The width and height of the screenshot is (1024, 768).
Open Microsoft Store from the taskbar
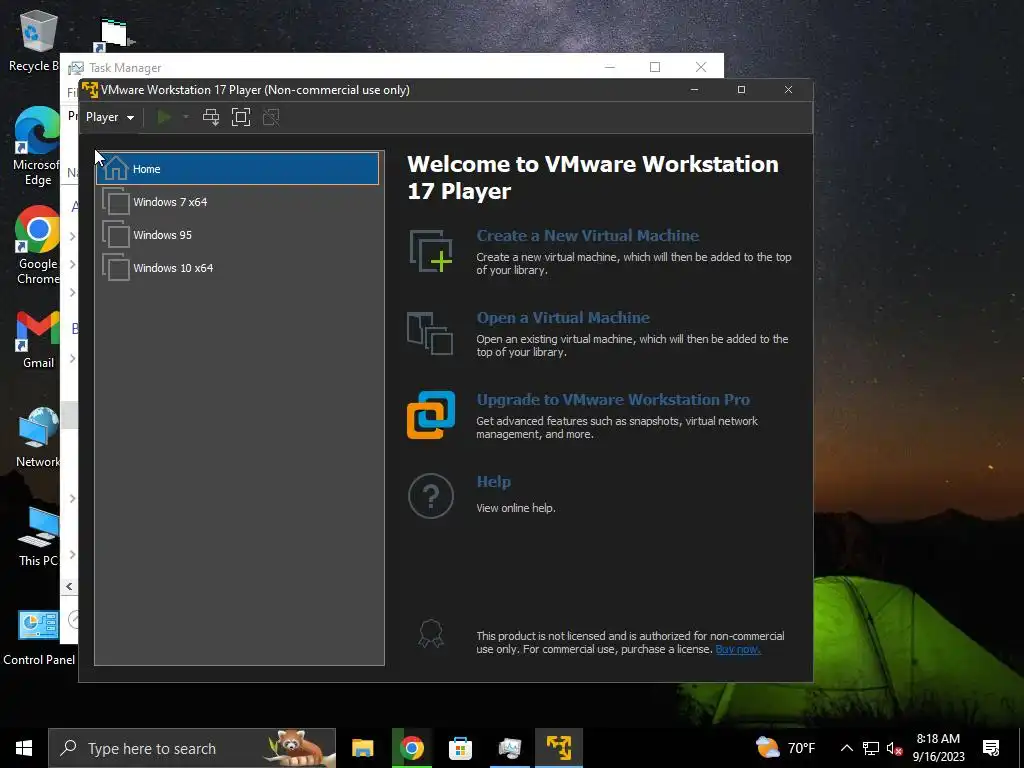460,748
